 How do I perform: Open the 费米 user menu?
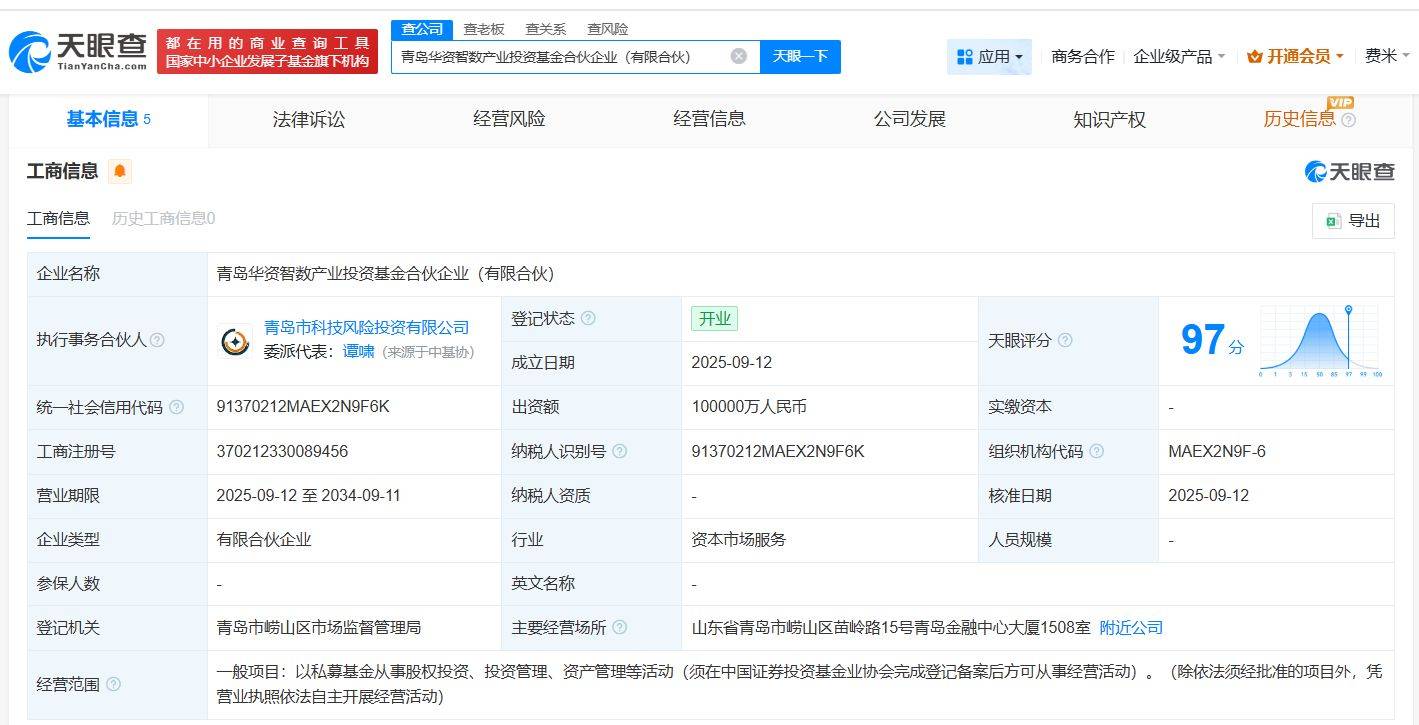[1387, 56]
